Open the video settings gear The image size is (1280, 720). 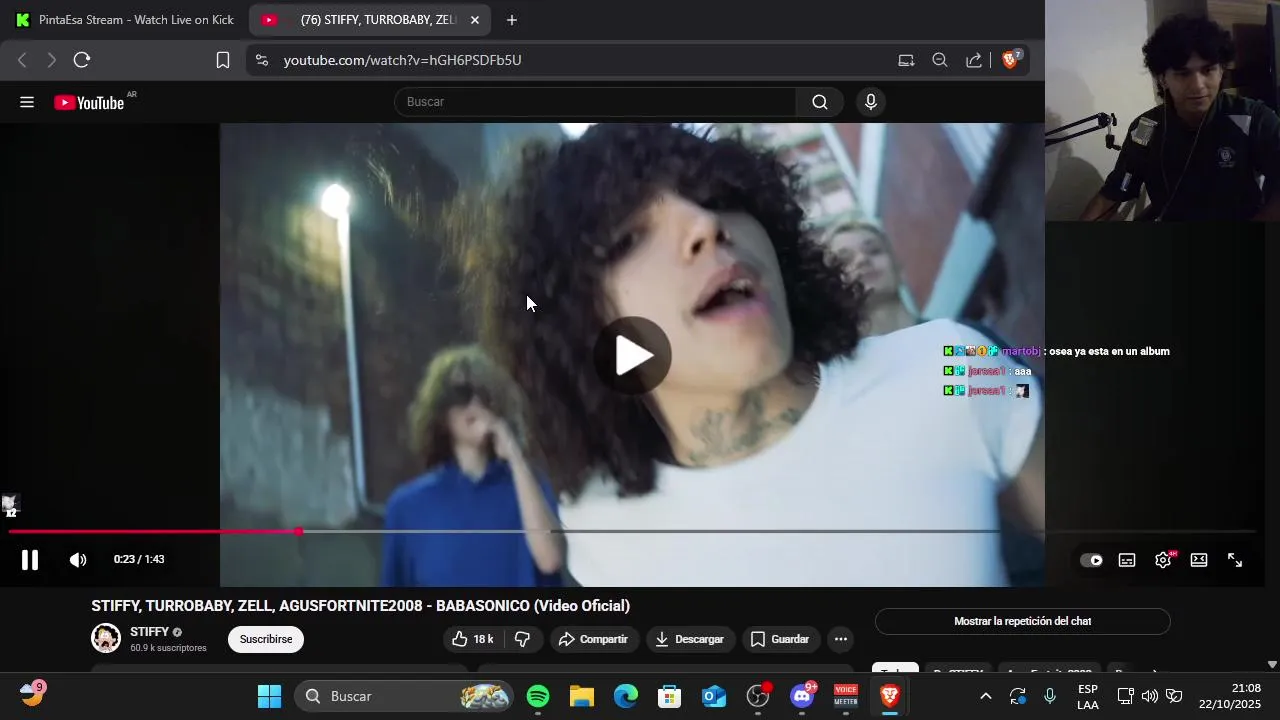pos(1163,560)
